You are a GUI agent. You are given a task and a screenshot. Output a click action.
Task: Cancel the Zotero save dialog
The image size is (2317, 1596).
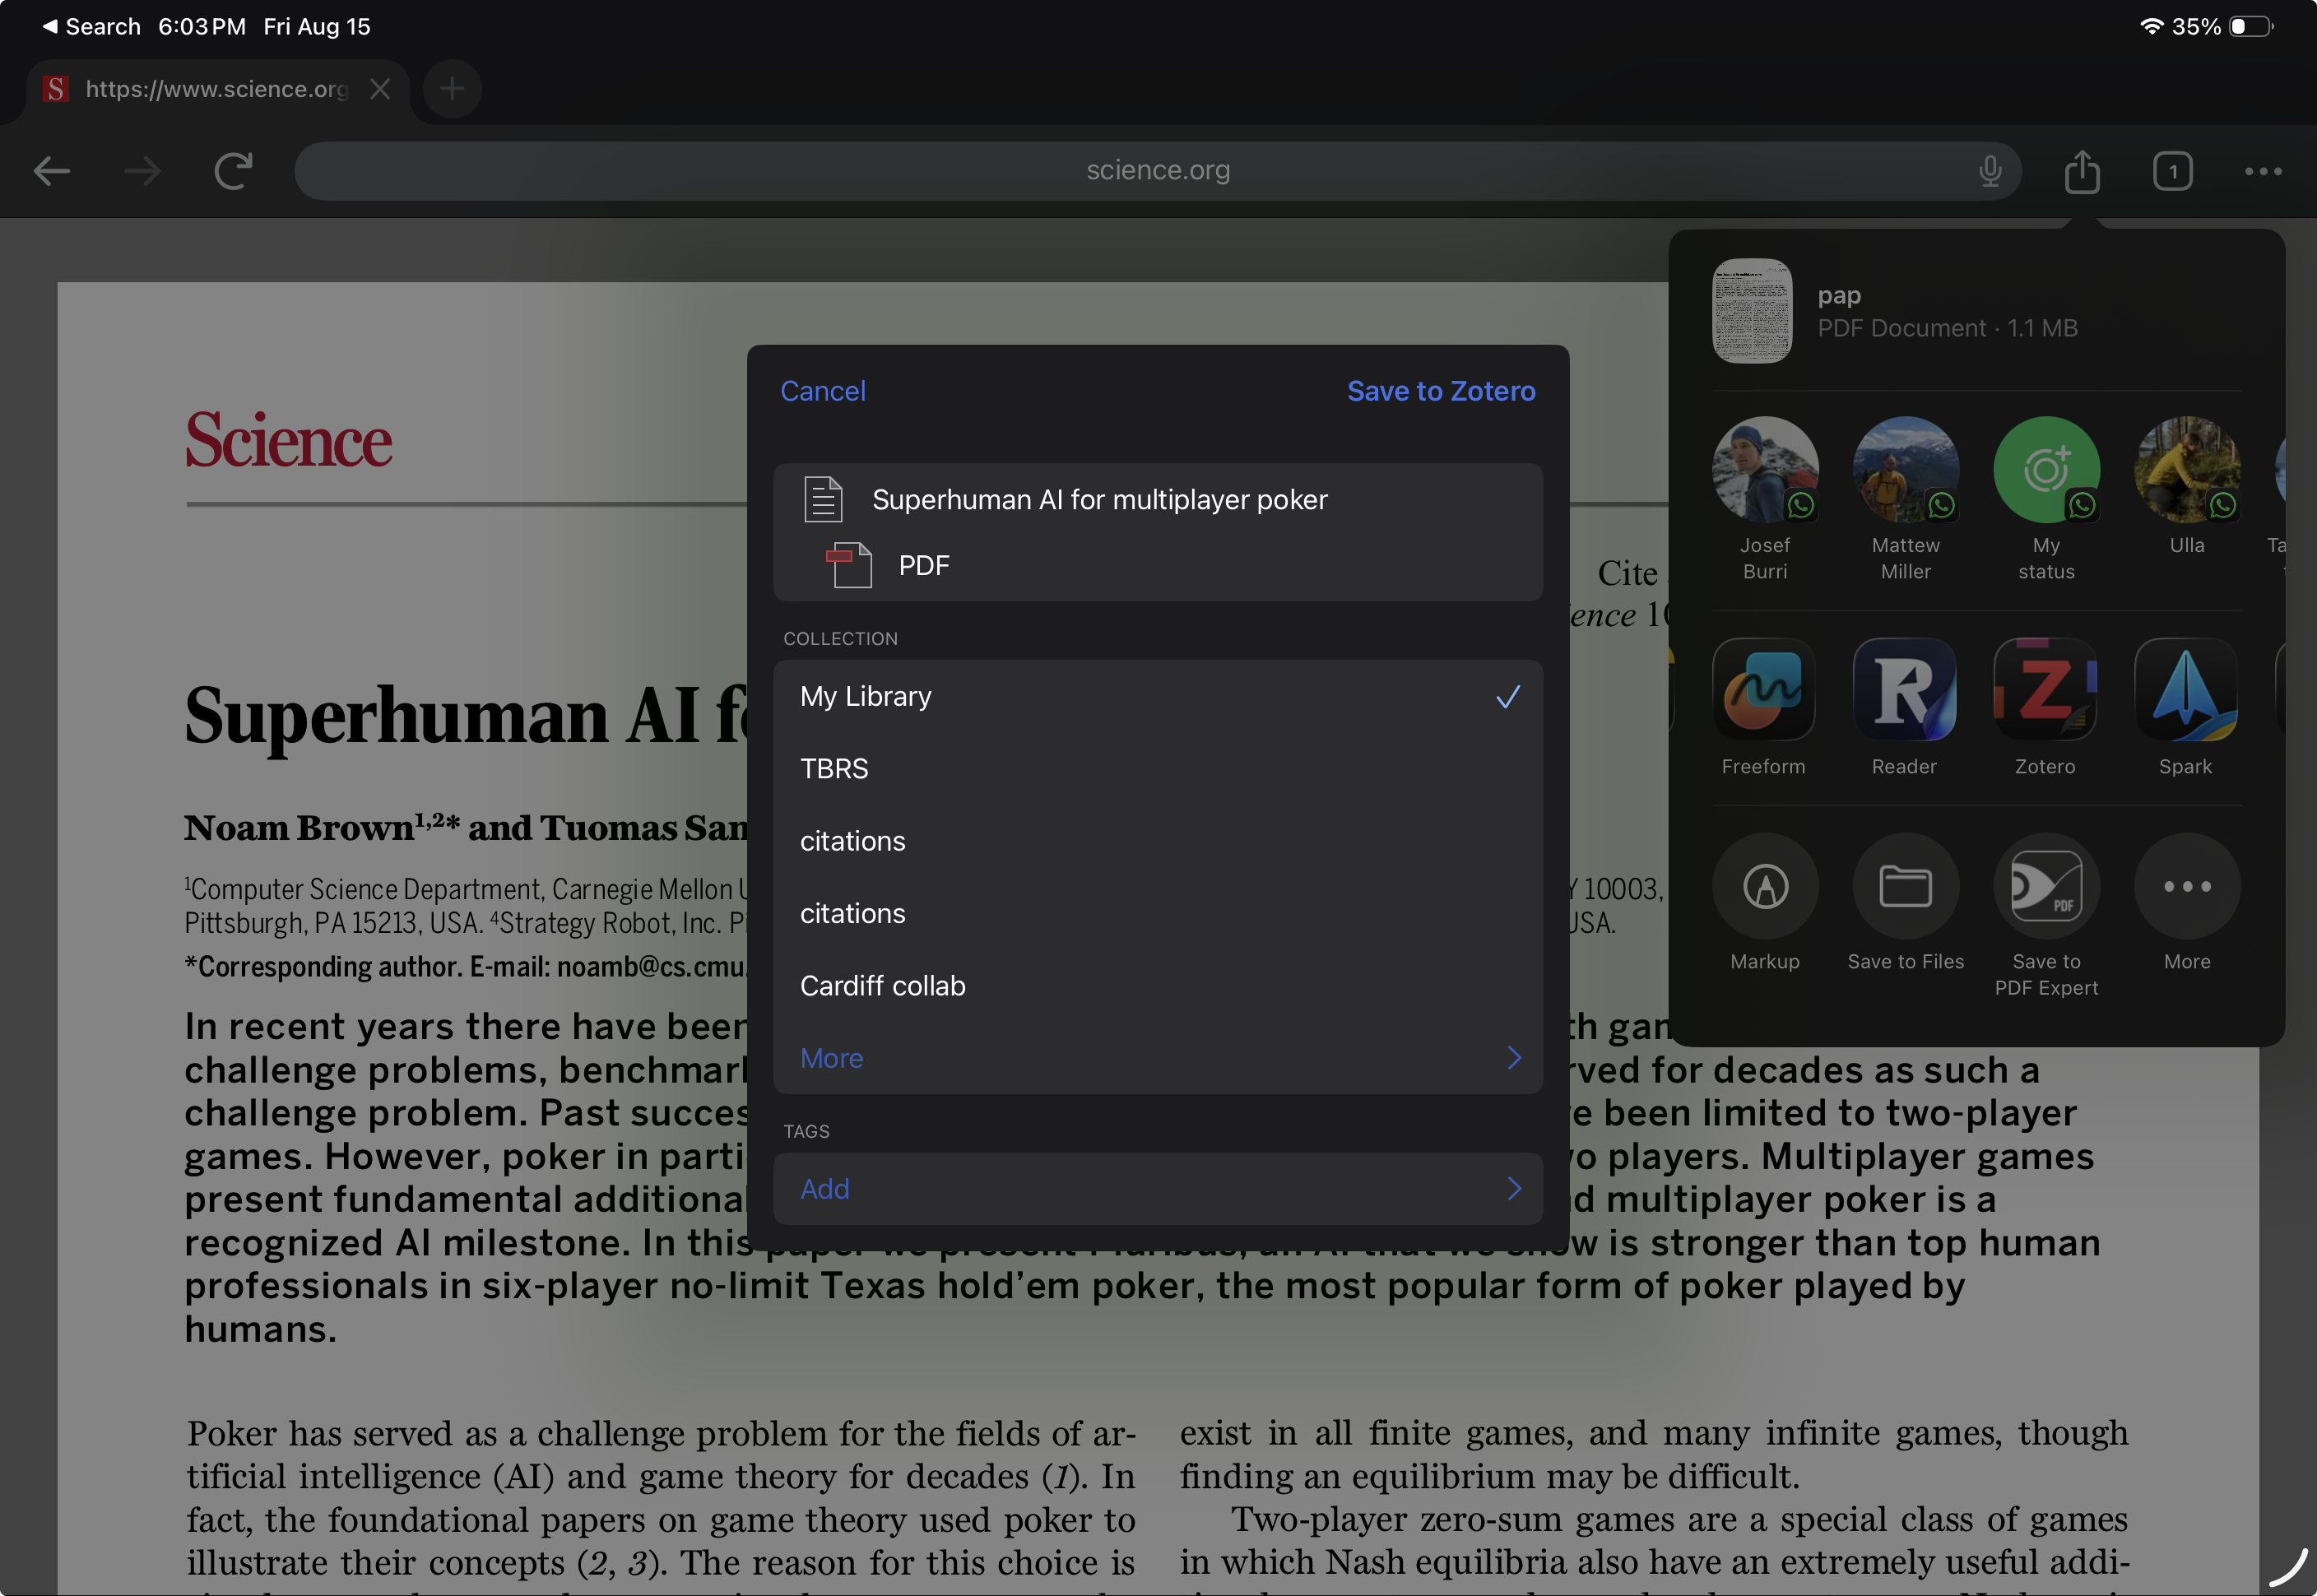coord(822,391)
